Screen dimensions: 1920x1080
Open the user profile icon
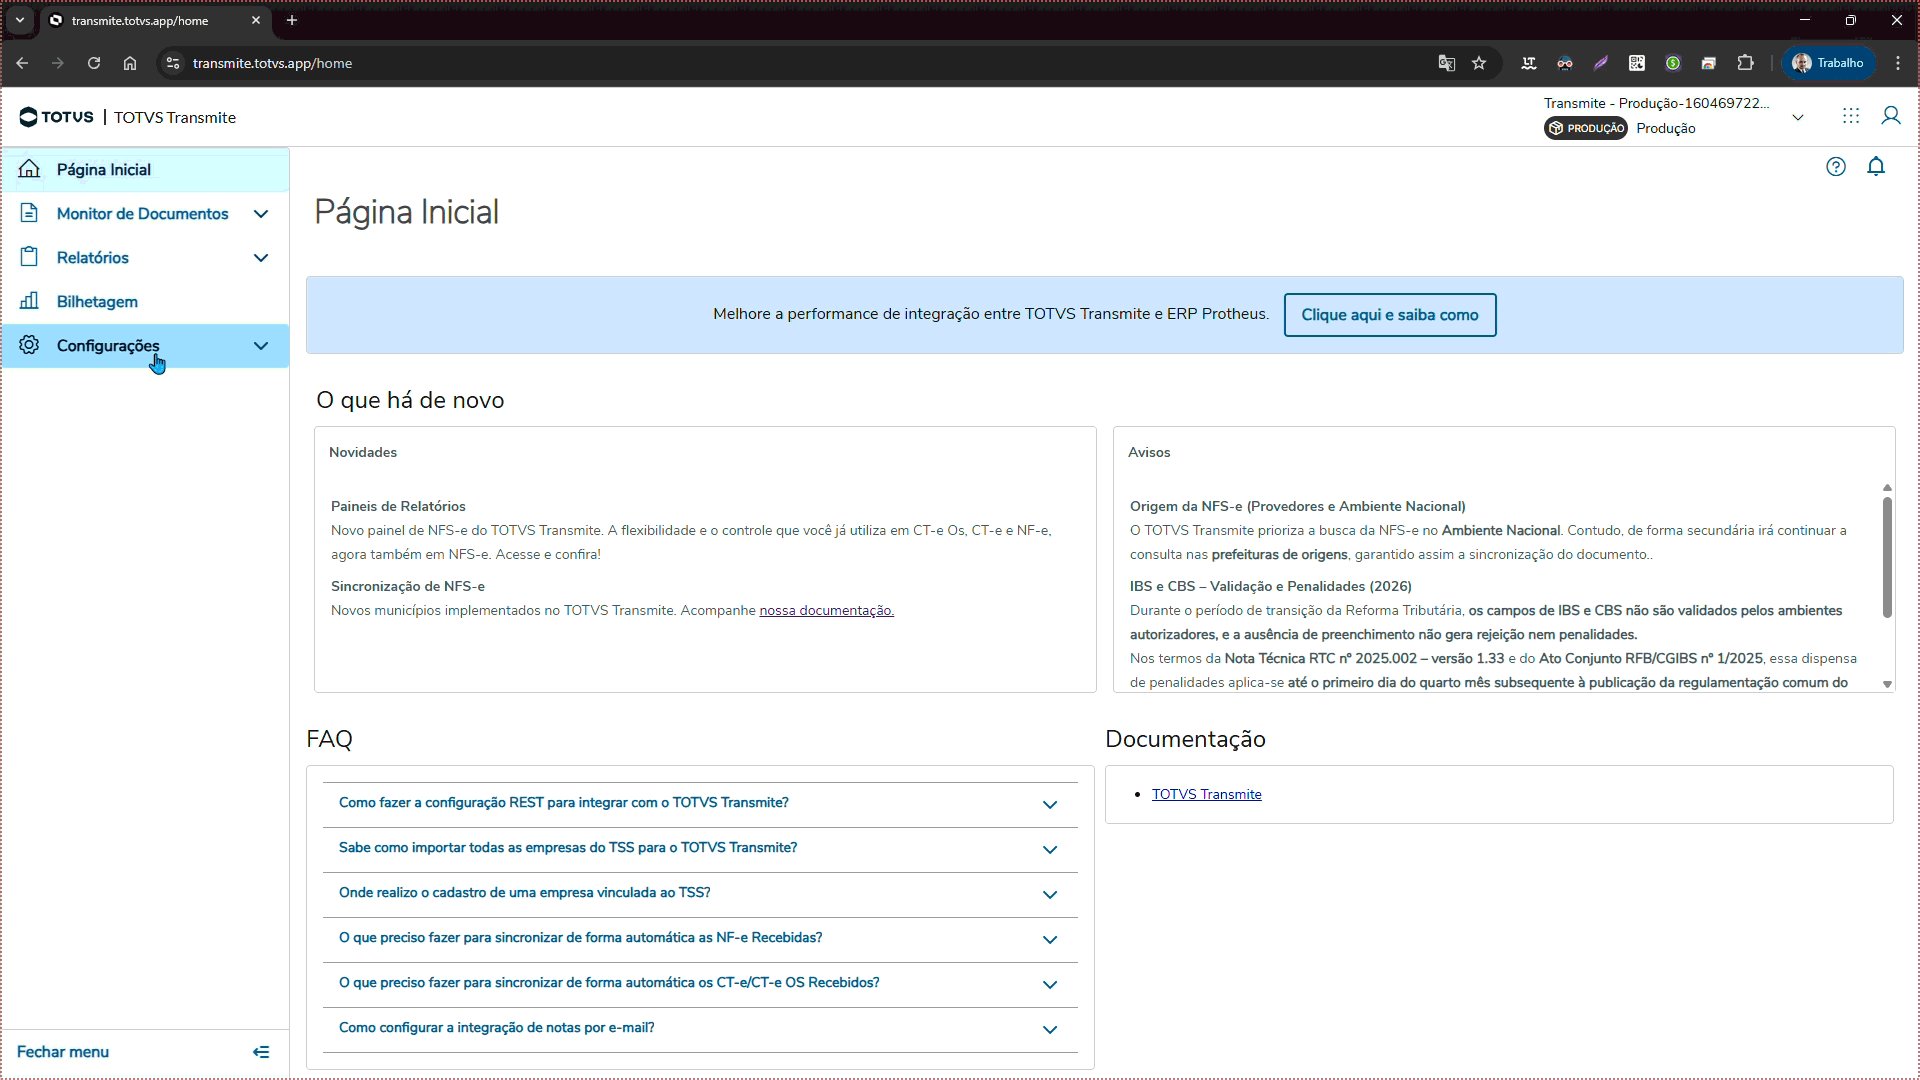(x=1890, y=116)
